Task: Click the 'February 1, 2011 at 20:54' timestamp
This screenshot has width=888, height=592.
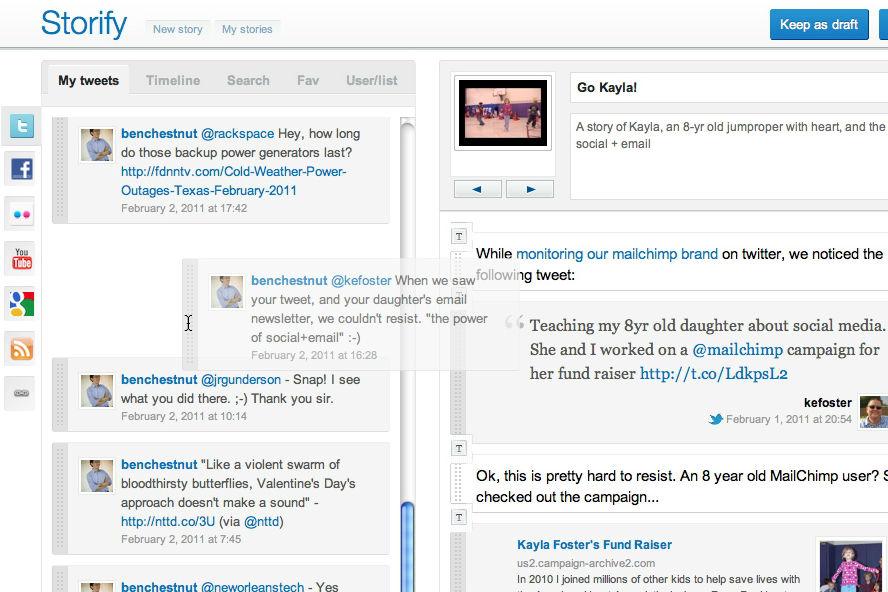Action: coord(789,419)
